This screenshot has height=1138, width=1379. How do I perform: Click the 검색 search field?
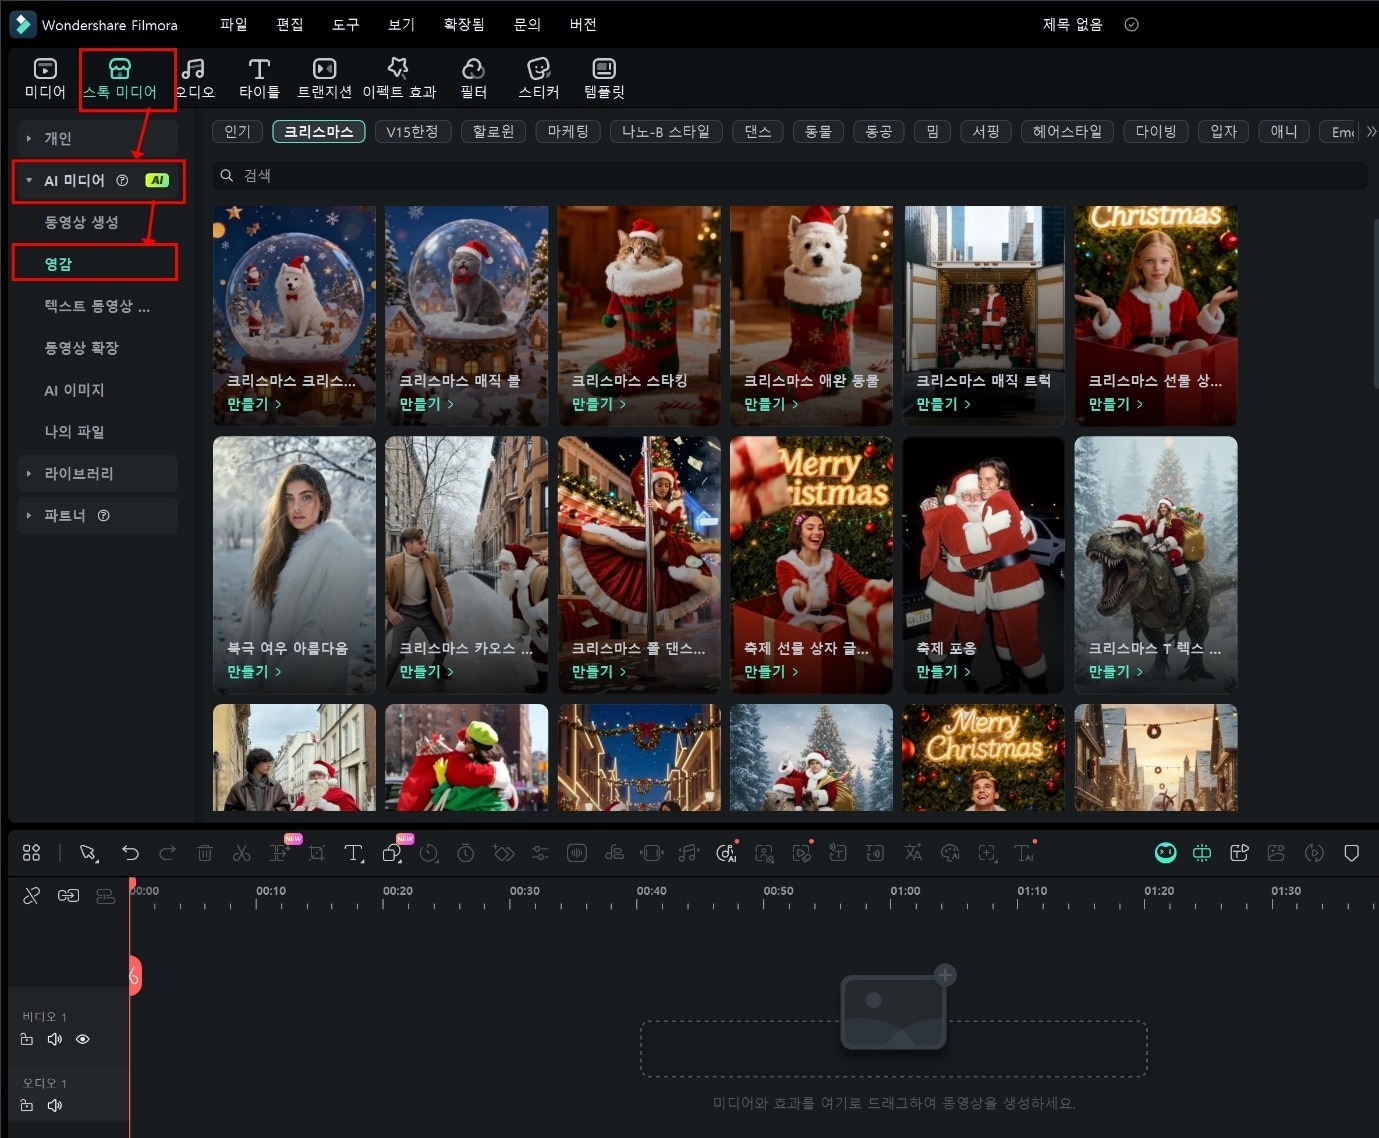pyautogui.click(x=790, y=175)
